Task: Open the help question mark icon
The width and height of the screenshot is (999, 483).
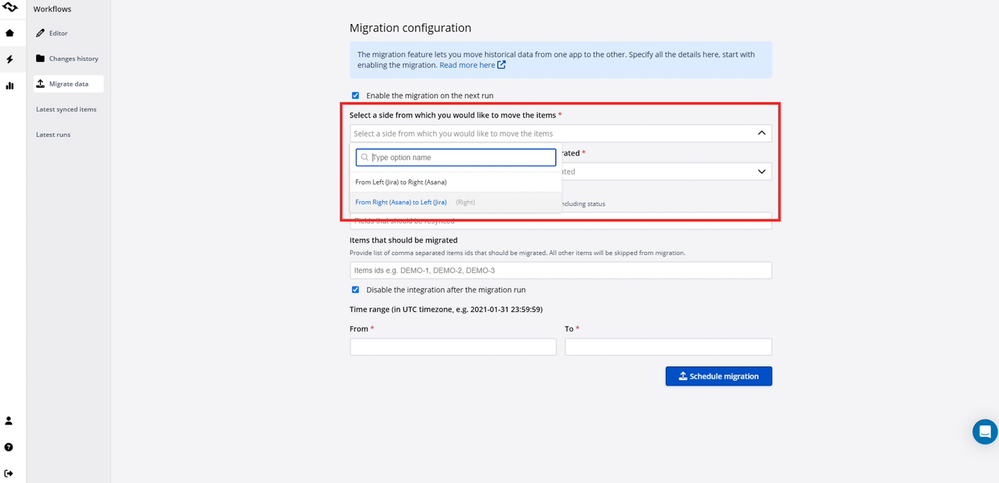Action: click(x=10, y=447)
